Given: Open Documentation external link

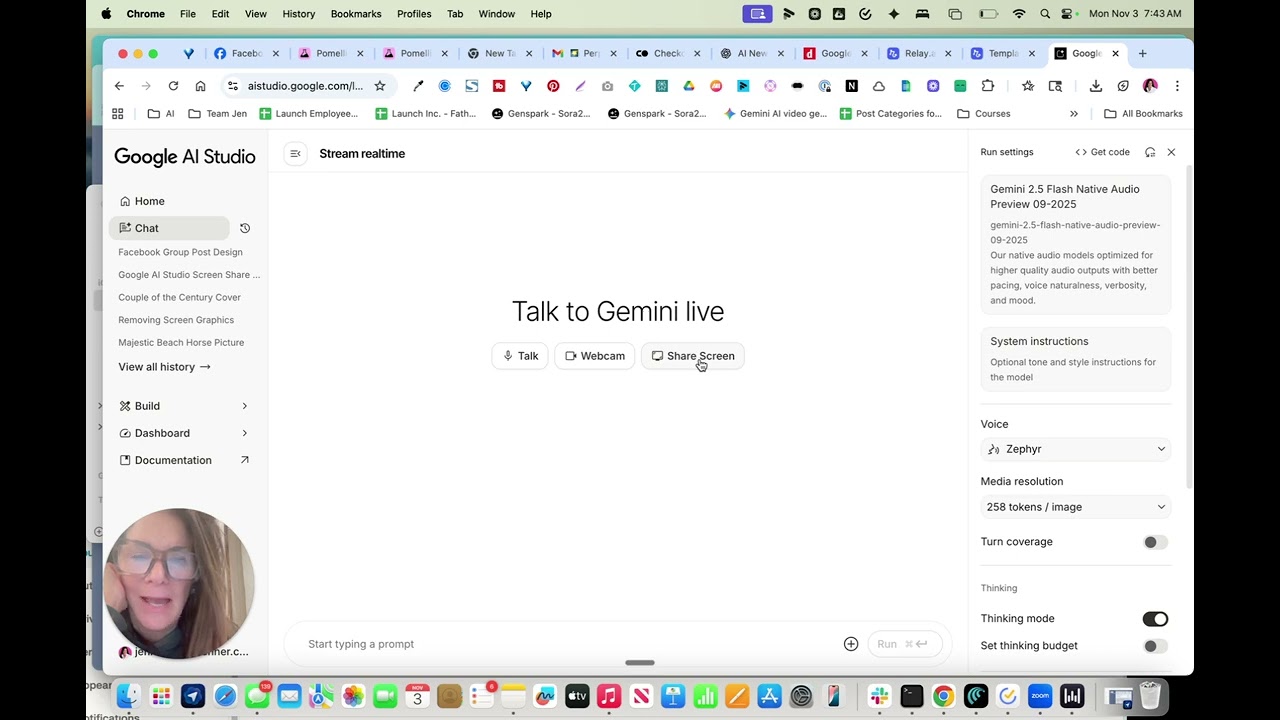Looking at the screenshot, I should click(183, 460).
